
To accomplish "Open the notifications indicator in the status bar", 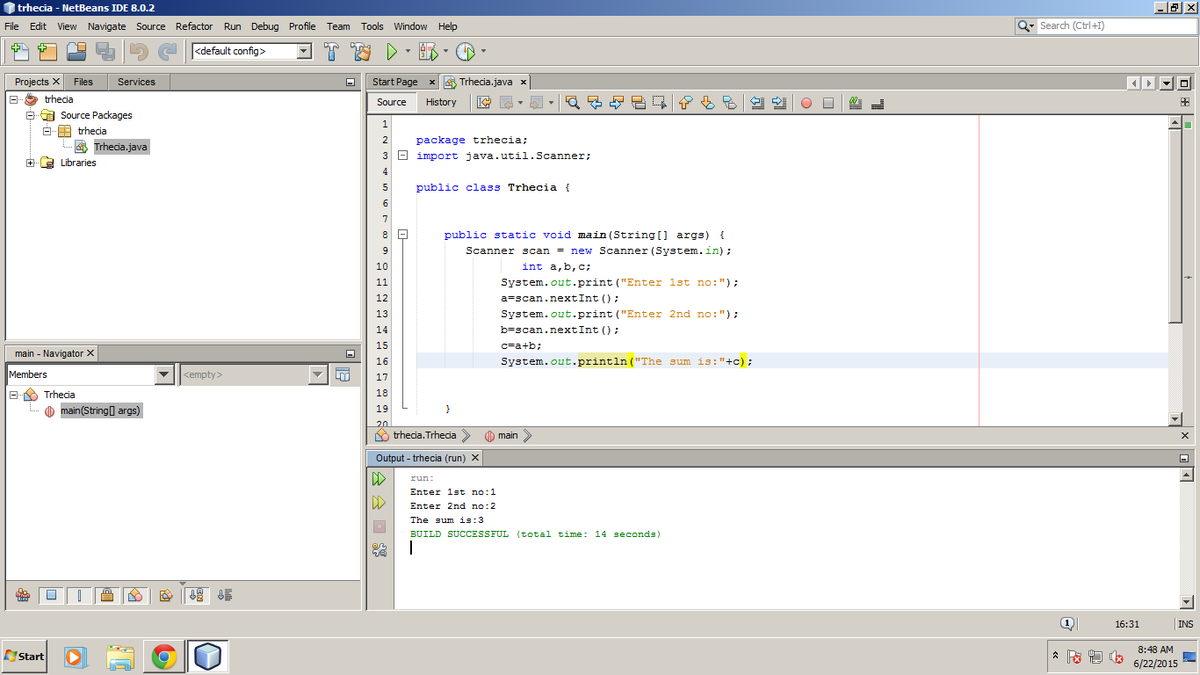I will pyautogui.click(x=1067, y=623).
